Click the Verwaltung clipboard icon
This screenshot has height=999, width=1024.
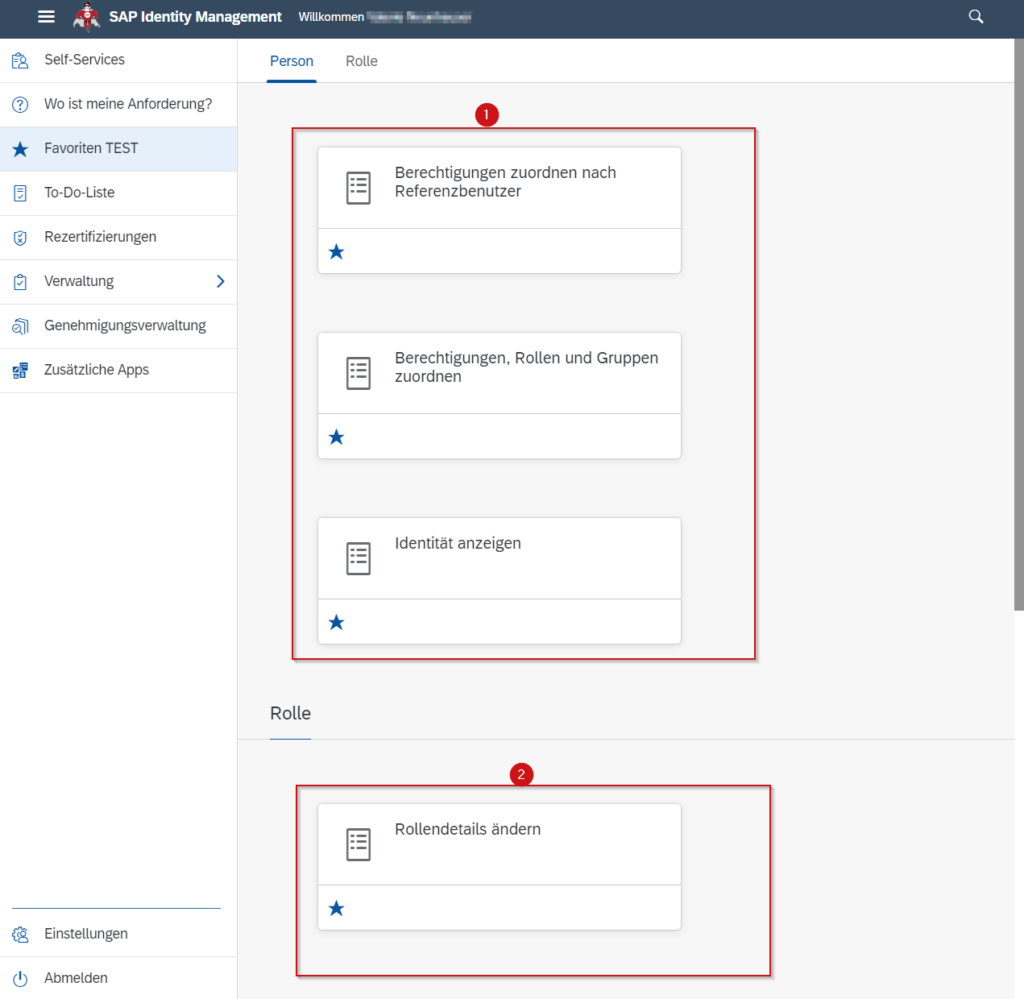point(20,282)
